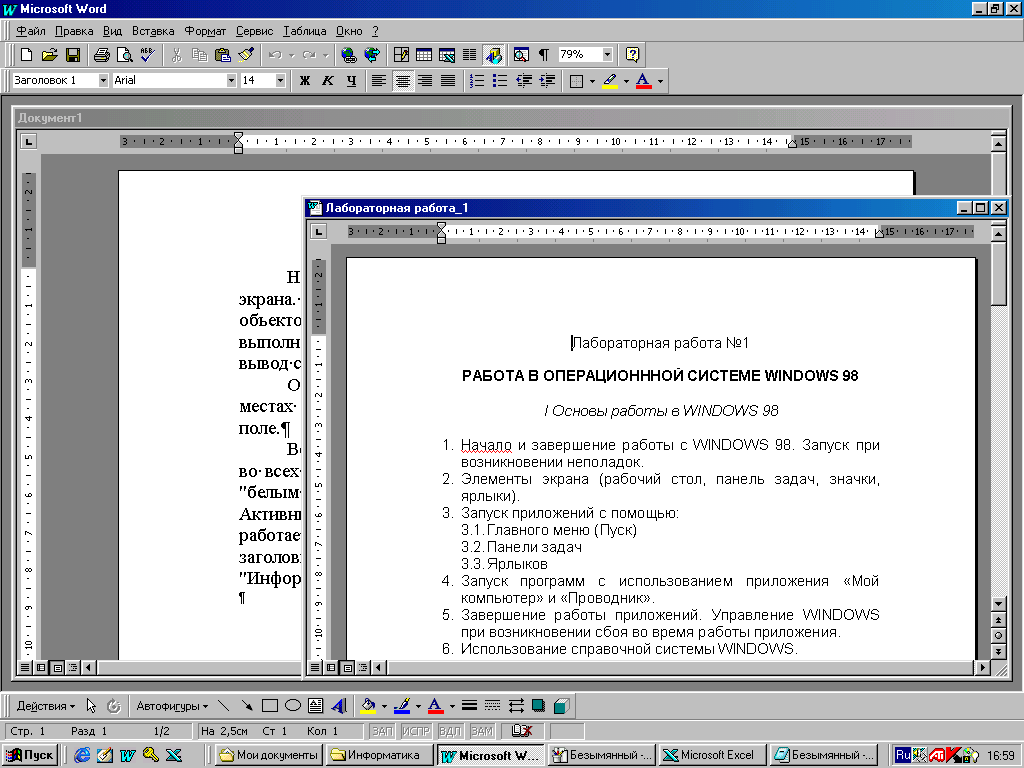Viewport: 1024px width, 768px height.
Task: Open the Формат menu
Action: [205, 31]
